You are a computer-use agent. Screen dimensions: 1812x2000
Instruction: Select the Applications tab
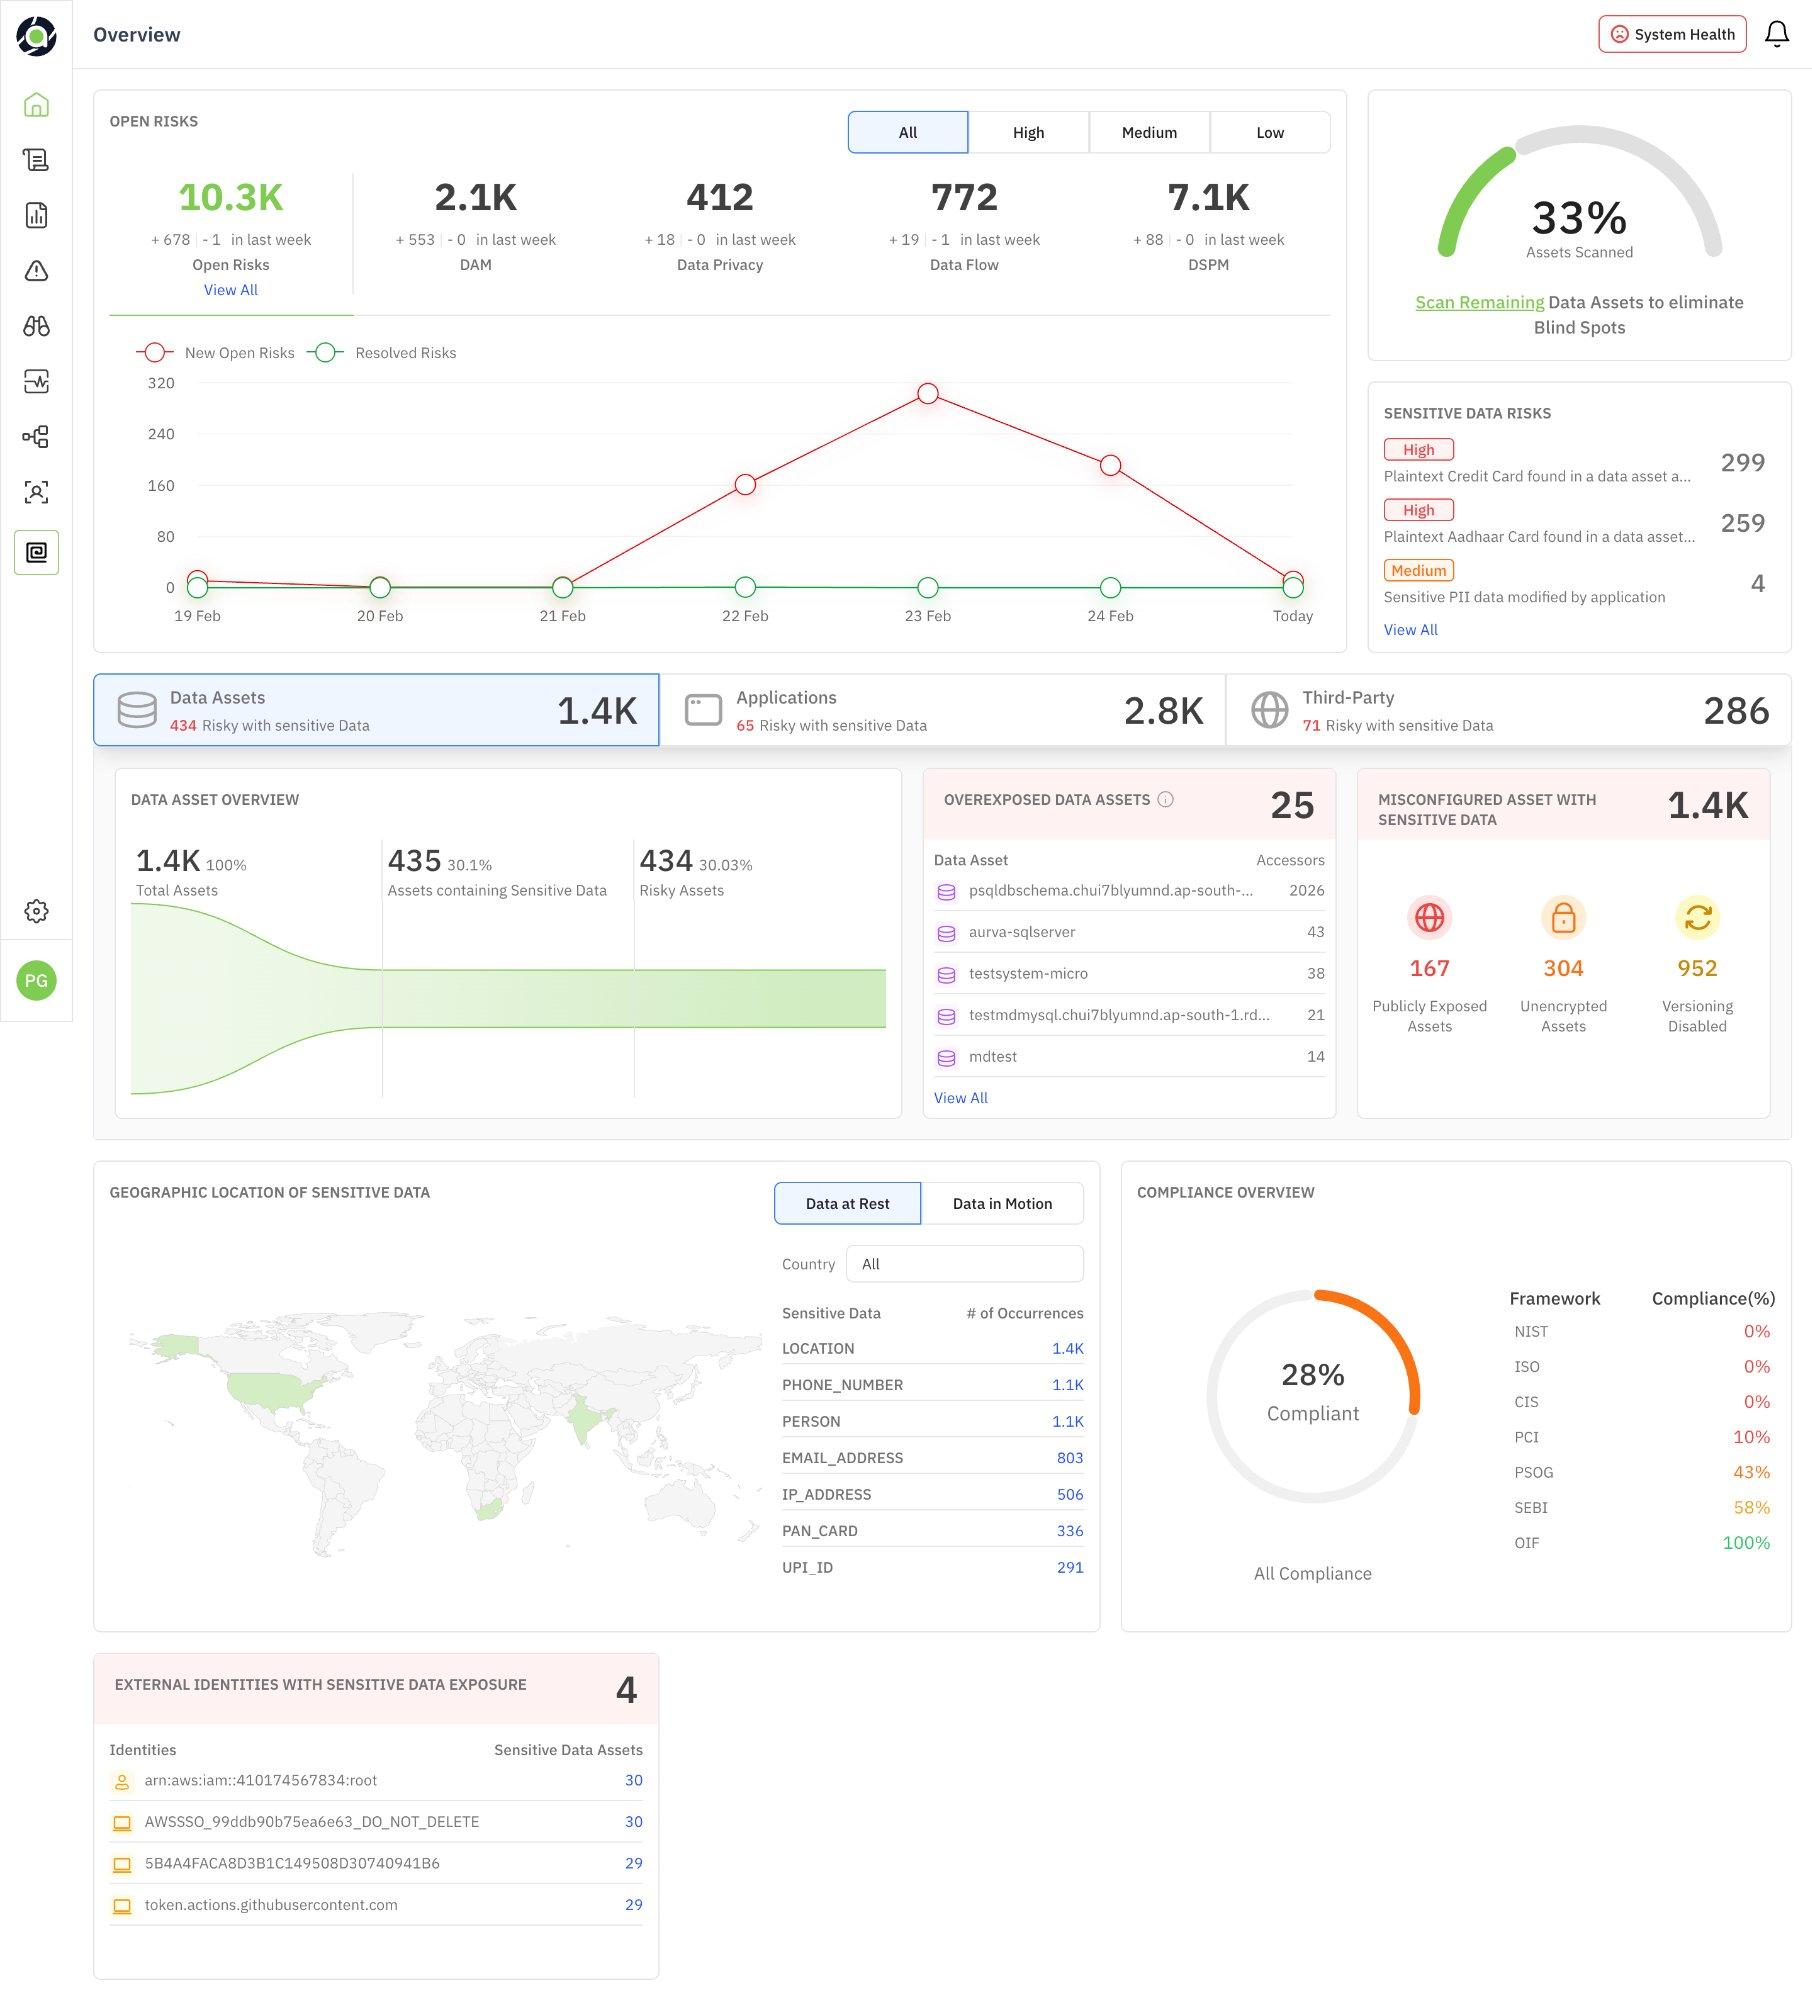(x=942, y=710)
